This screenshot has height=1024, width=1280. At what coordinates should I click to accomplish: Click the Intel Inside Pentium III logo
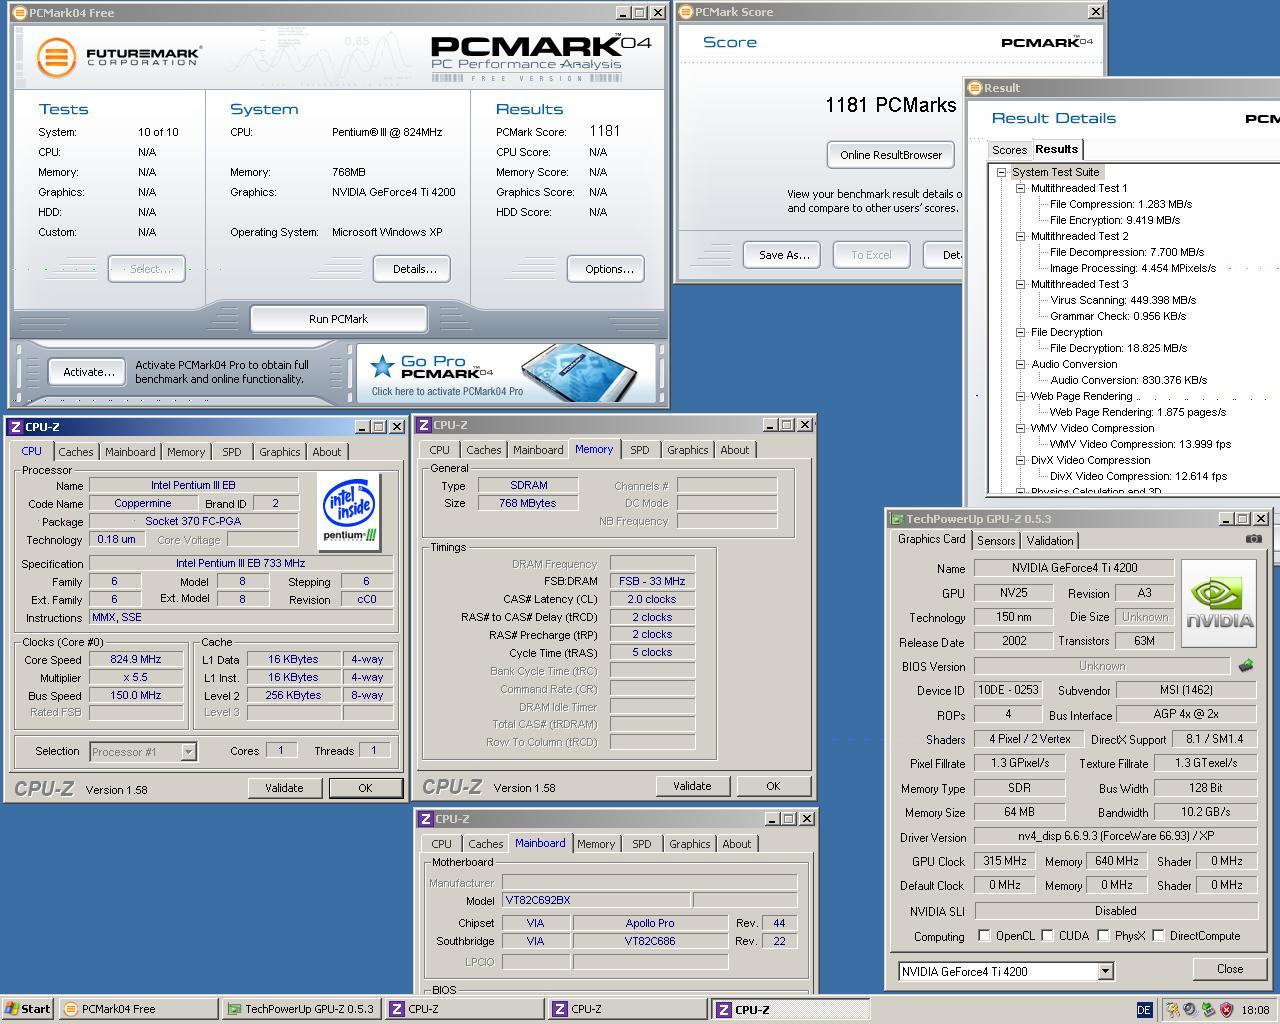point(350,511)
